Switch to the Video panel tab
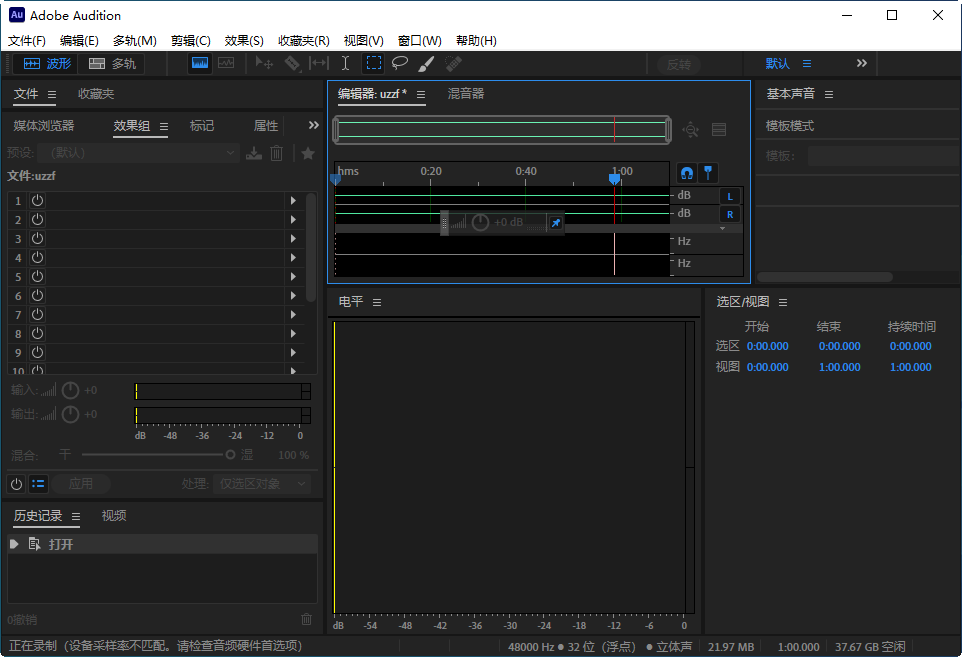This screenshot has height=657, width=962. (114, 516)
